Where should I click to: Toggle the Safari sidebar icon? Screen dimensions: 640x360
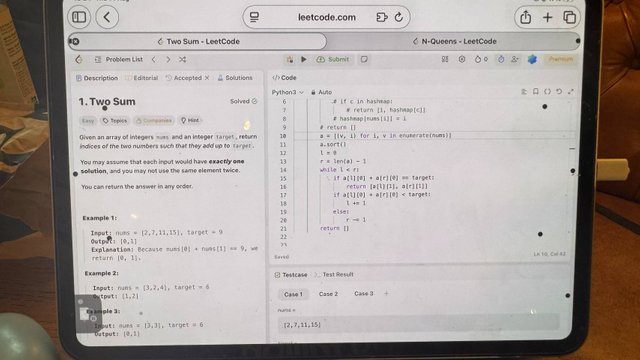click(x=79, y=17)
